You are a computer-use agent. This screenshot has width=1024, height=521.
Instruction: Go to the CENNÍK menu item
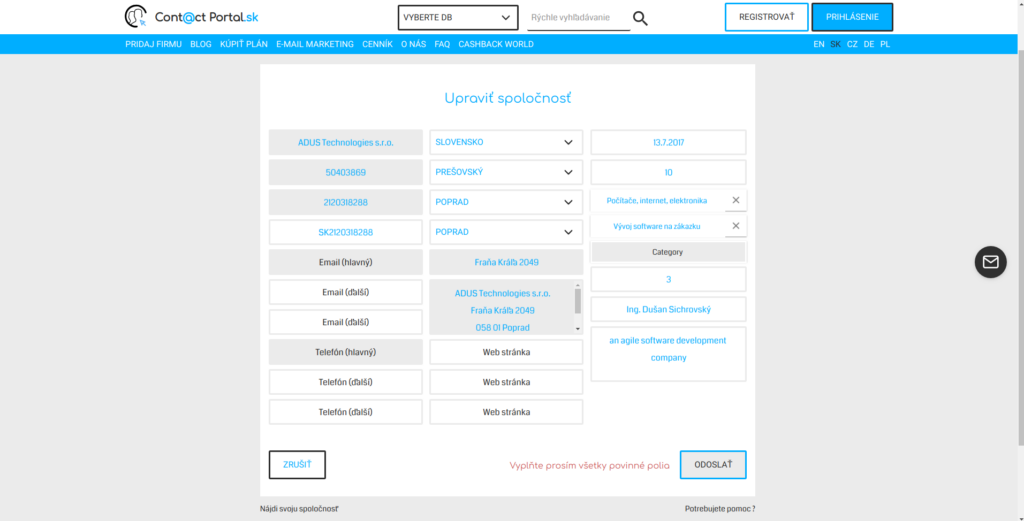(377, 44)
